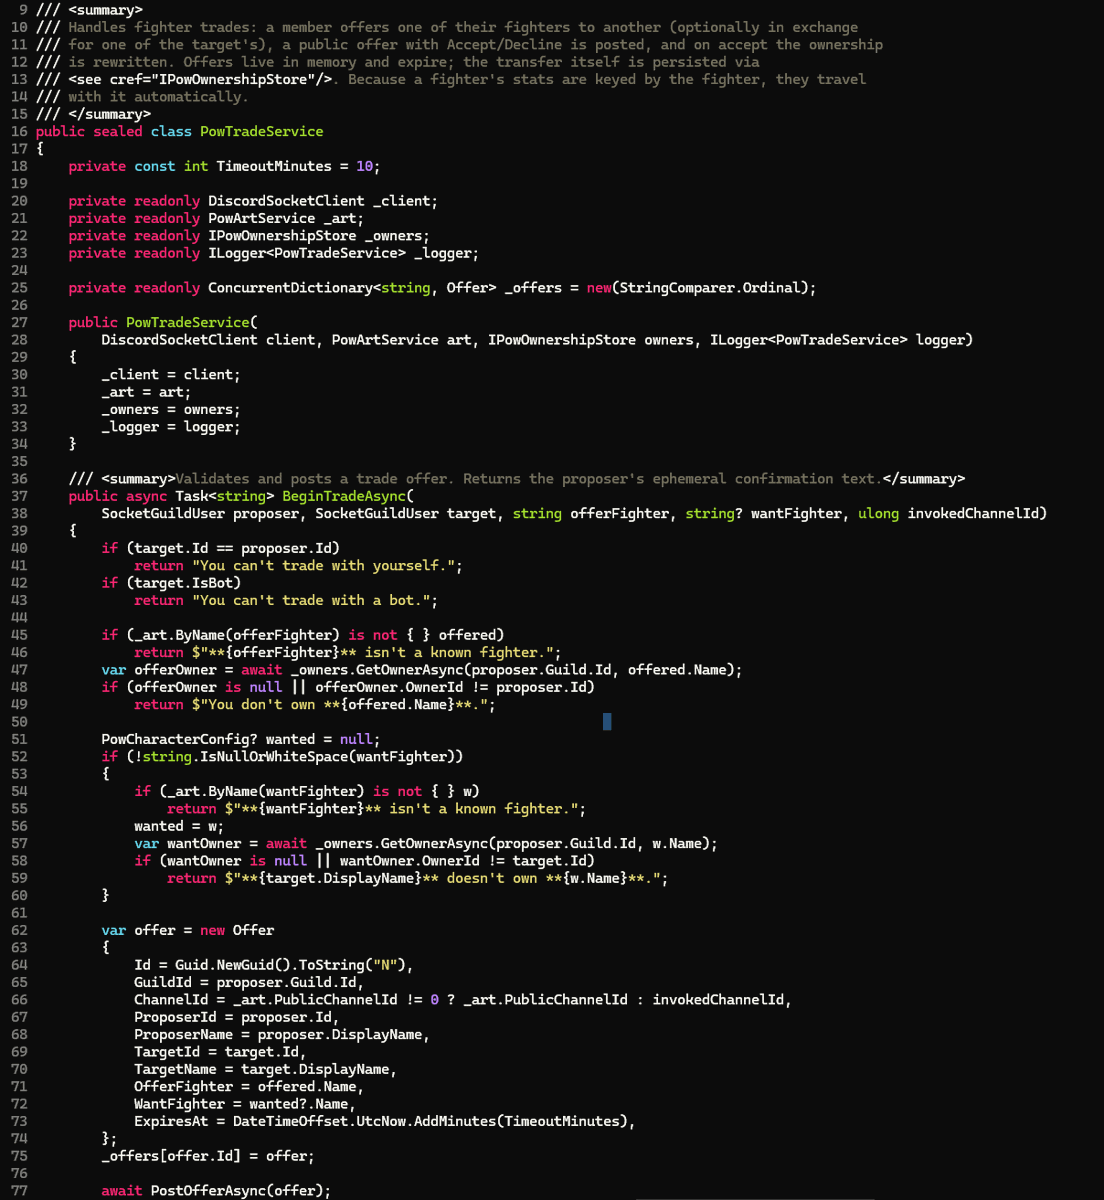Click the wantOwner variable declared on line 57
This screenshot has height=1200, width=1104.
pyautogui.click(x=204, y=844)
